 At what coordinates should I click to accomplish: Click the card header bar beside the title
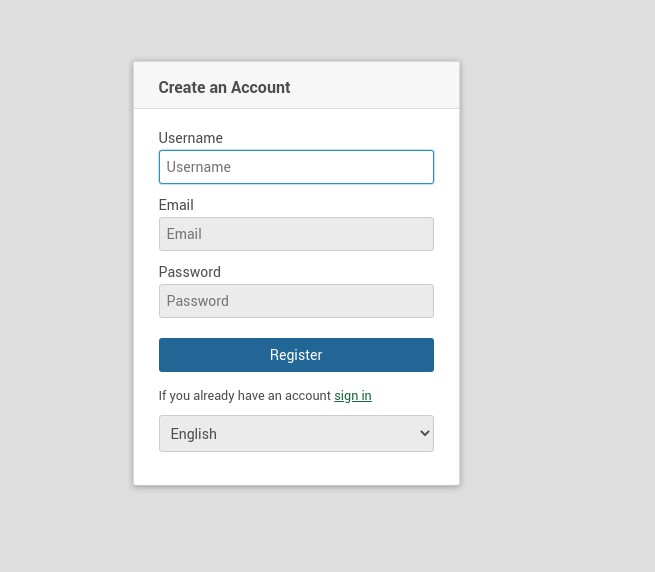point(380,86)
